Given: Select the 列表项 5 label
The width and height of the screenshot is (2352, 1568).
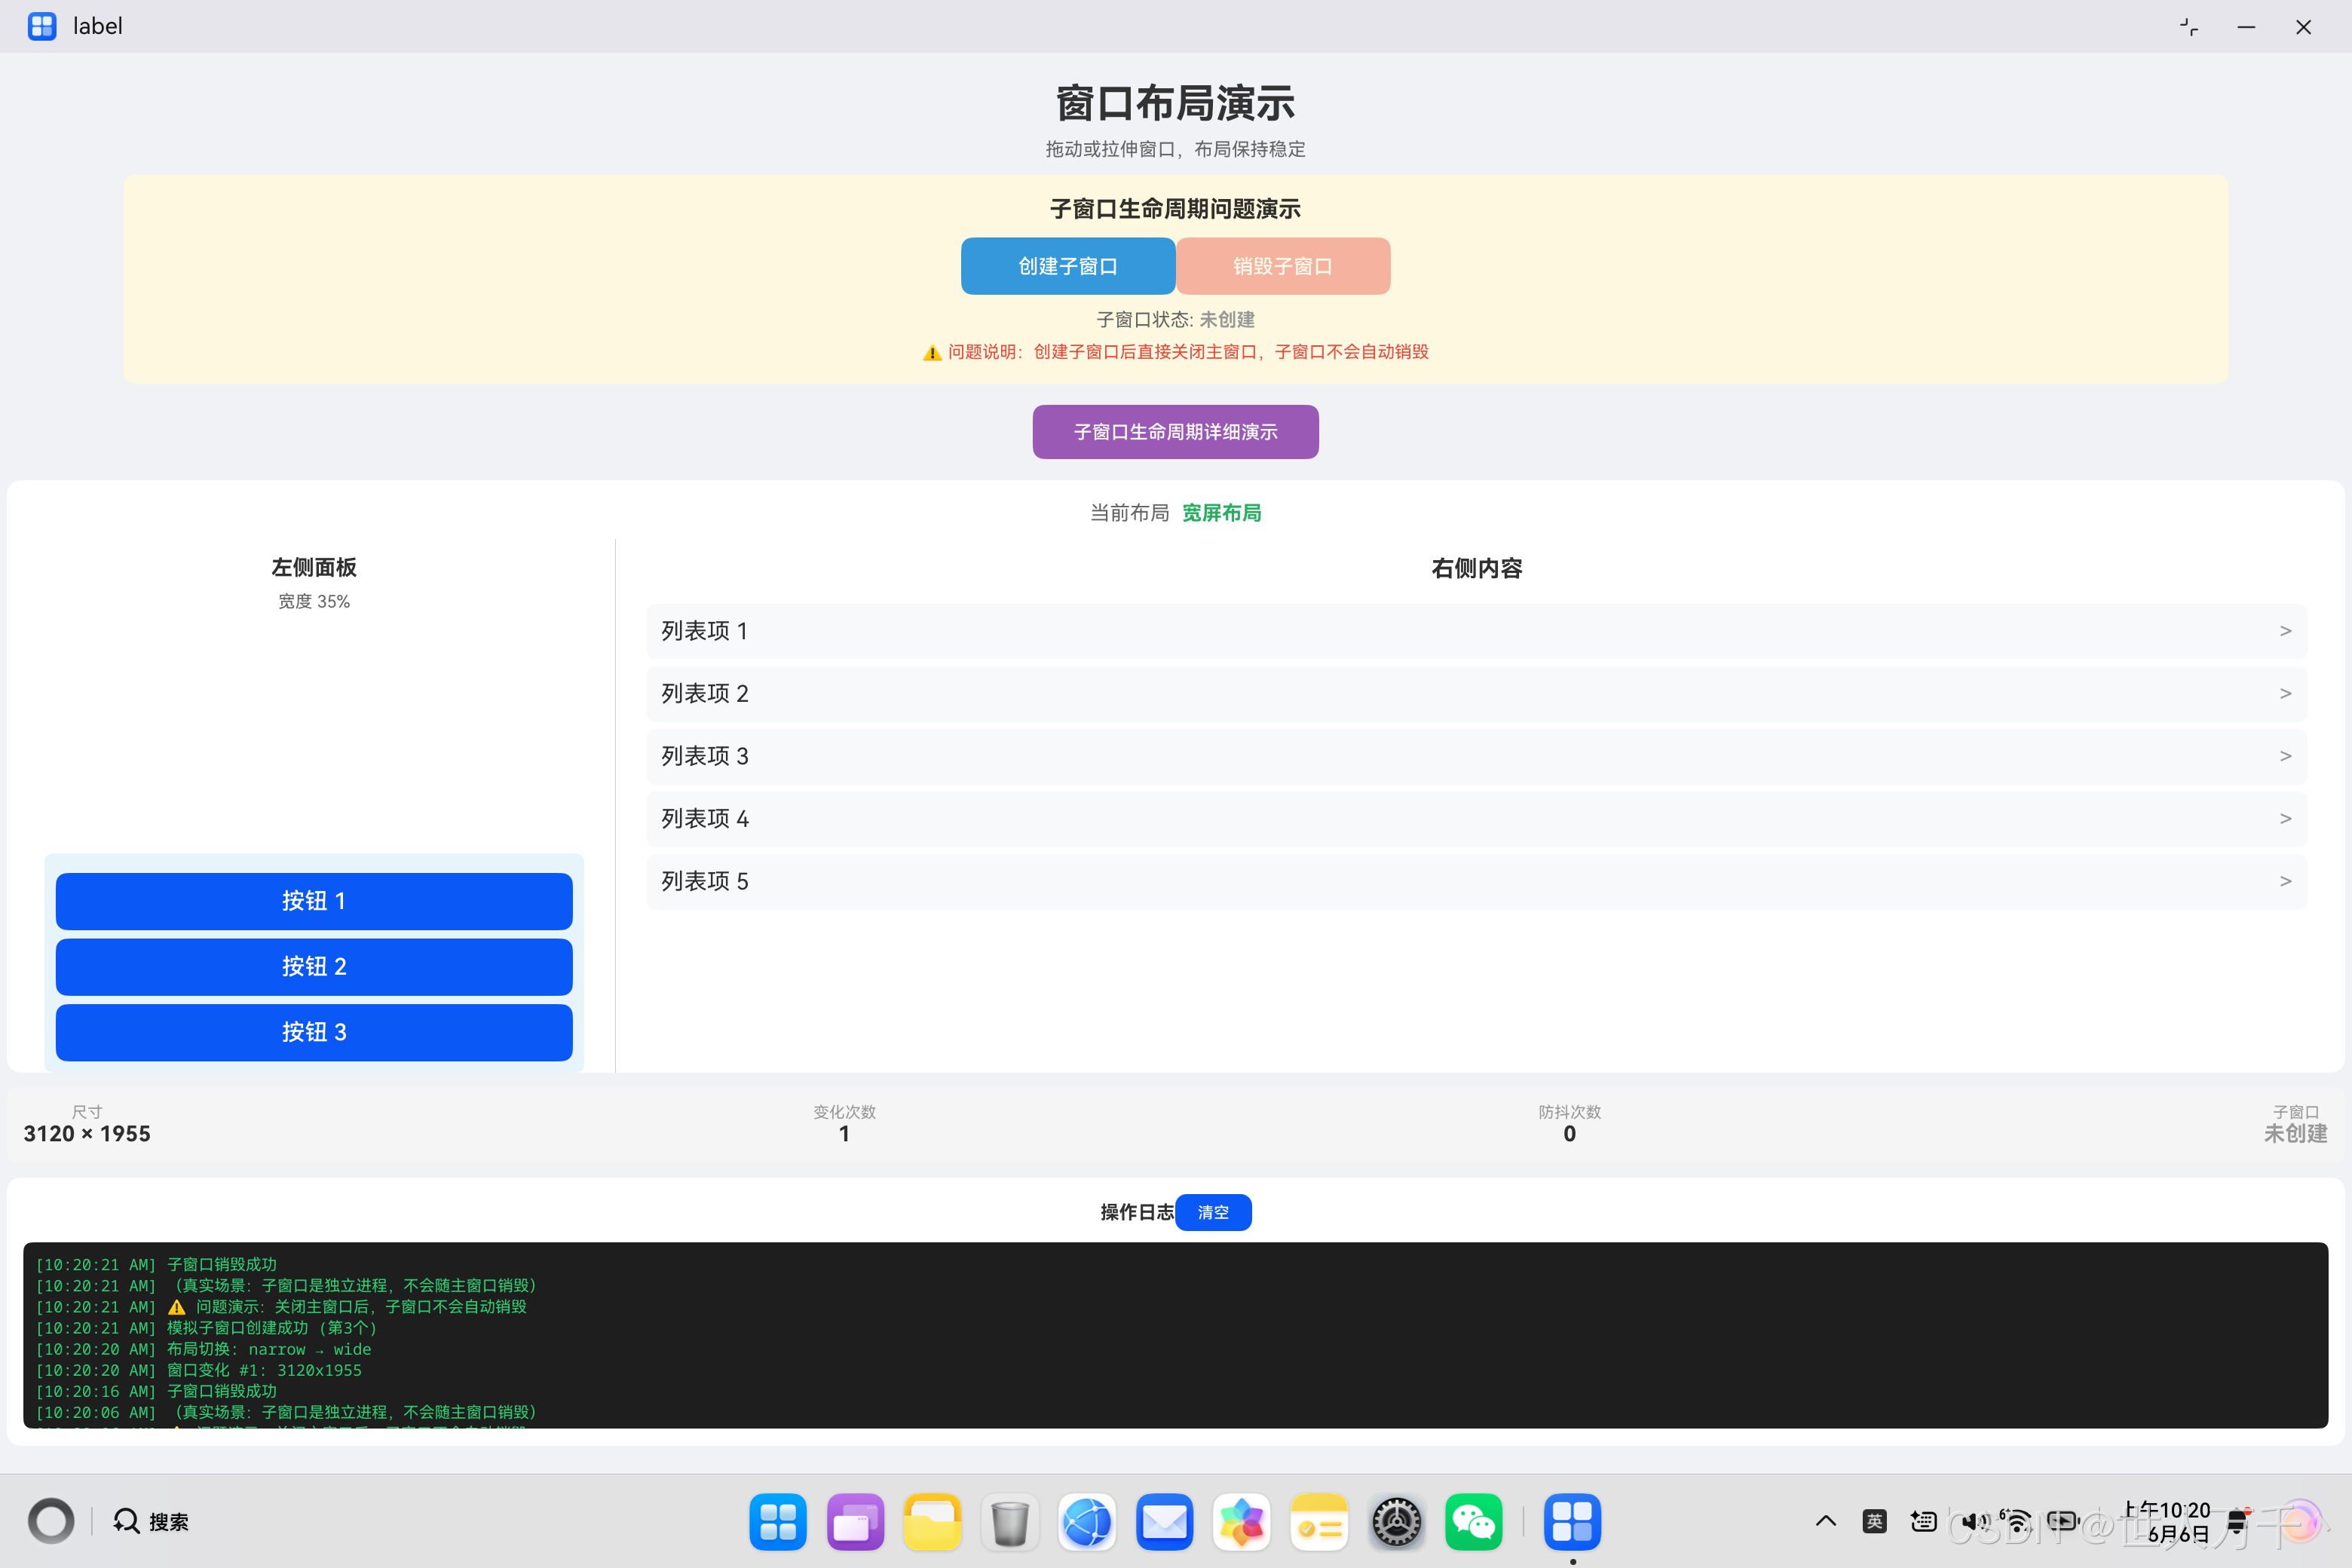Looking at the screenshot, I should 704,881.
